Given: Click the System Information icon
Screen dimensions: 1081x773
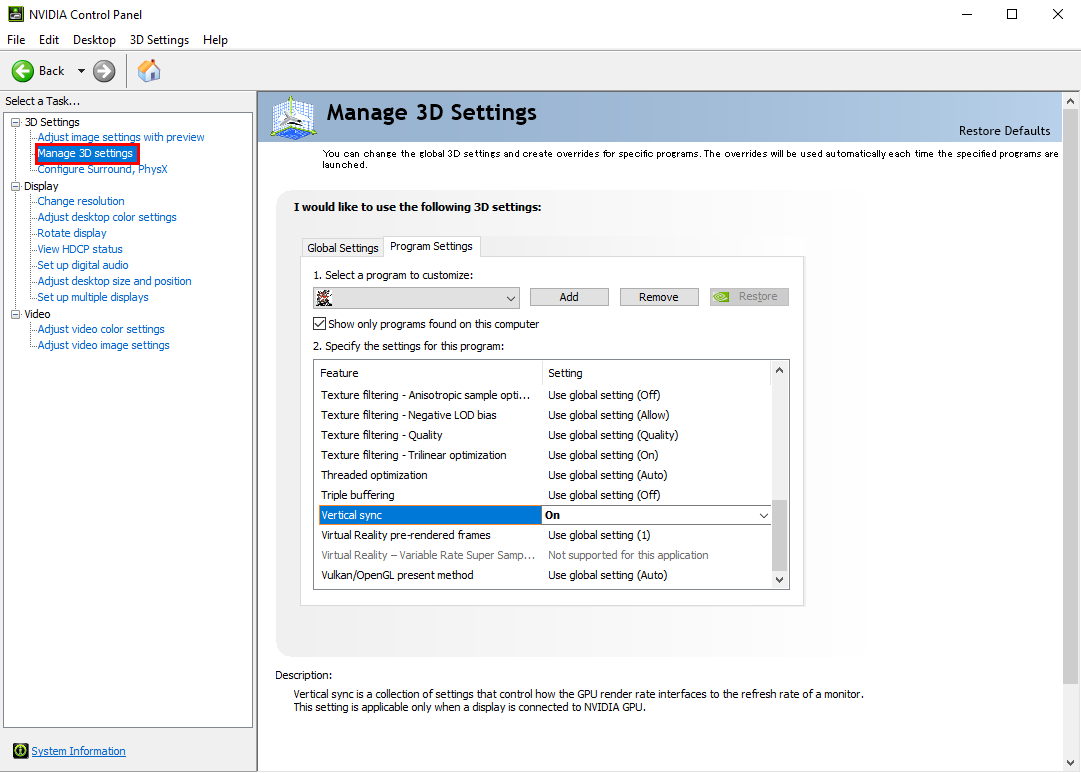Looking at the screenshot, I should (21, 751).
